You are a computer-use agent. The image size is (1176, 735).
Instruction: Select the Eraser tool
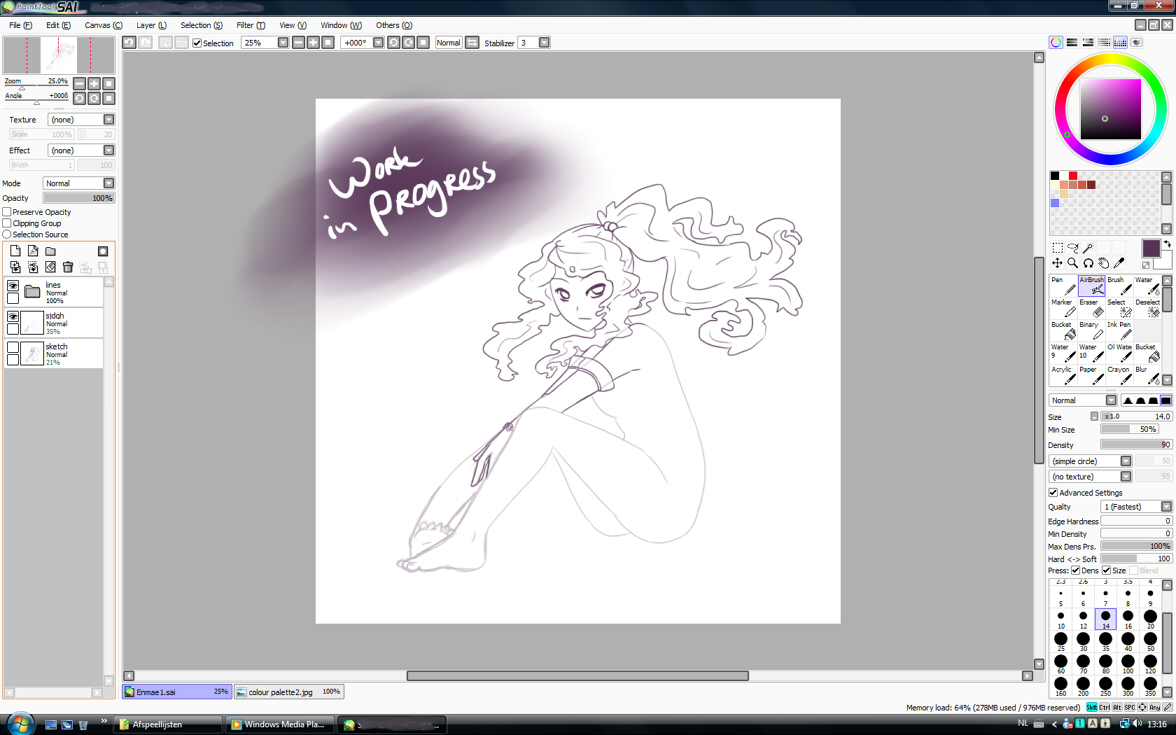(x=1090, y=308)
